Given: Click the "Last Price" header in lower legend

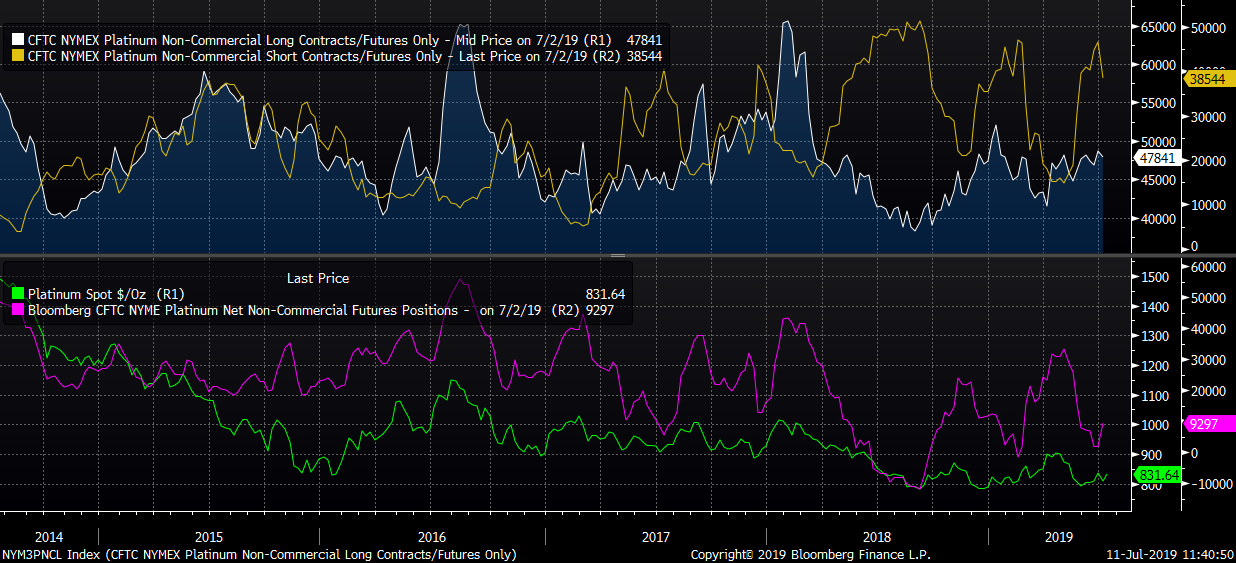Looking at the screenshot, I should 317,278.
